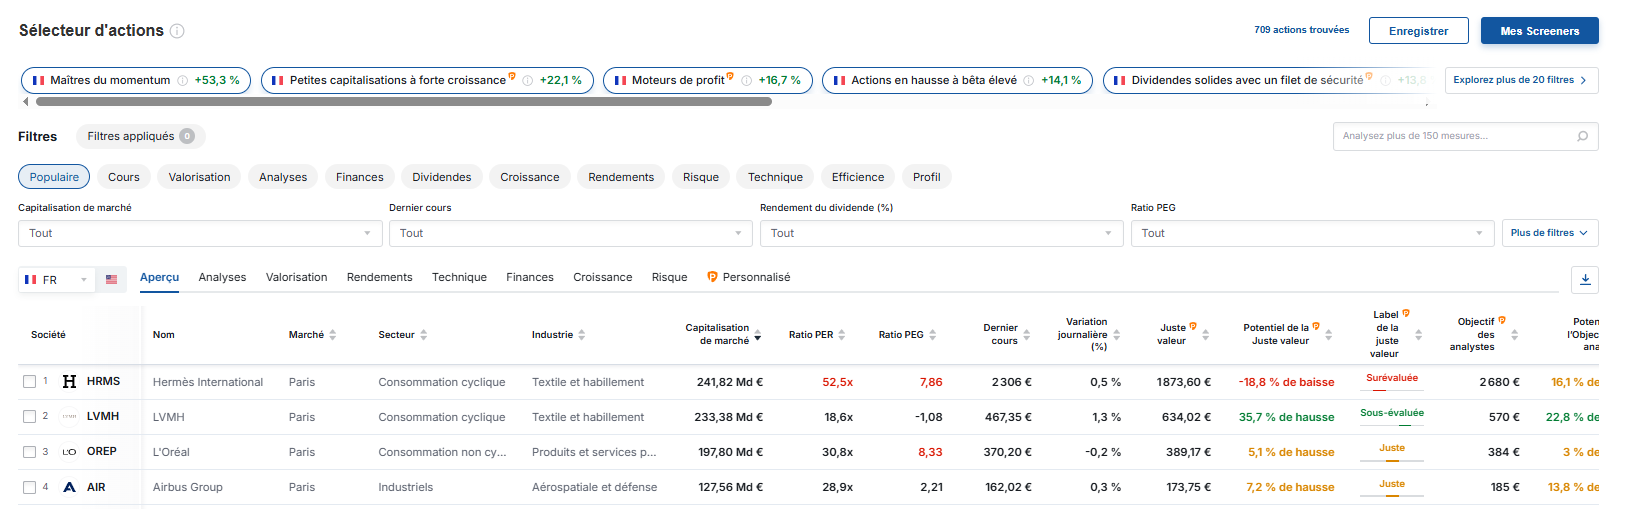Image resolution: width=1650 pixels, height=509 pixels.
Task: Click Airbus company logo icon
Action: point(69,487)
